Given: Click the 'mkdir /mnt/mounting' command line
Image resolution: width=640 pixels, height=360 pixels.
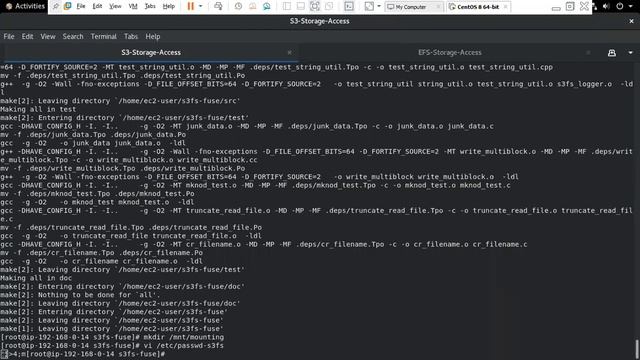Looking at the screenshot, I should [x=112, y=337].
